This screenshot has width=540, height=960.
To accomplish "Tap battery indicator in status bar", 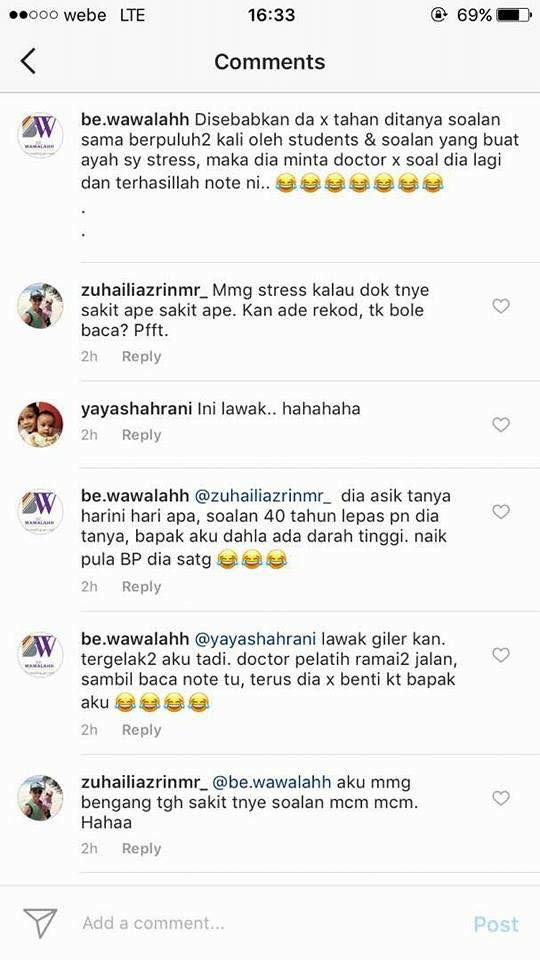I will click(x=514, y=15).
